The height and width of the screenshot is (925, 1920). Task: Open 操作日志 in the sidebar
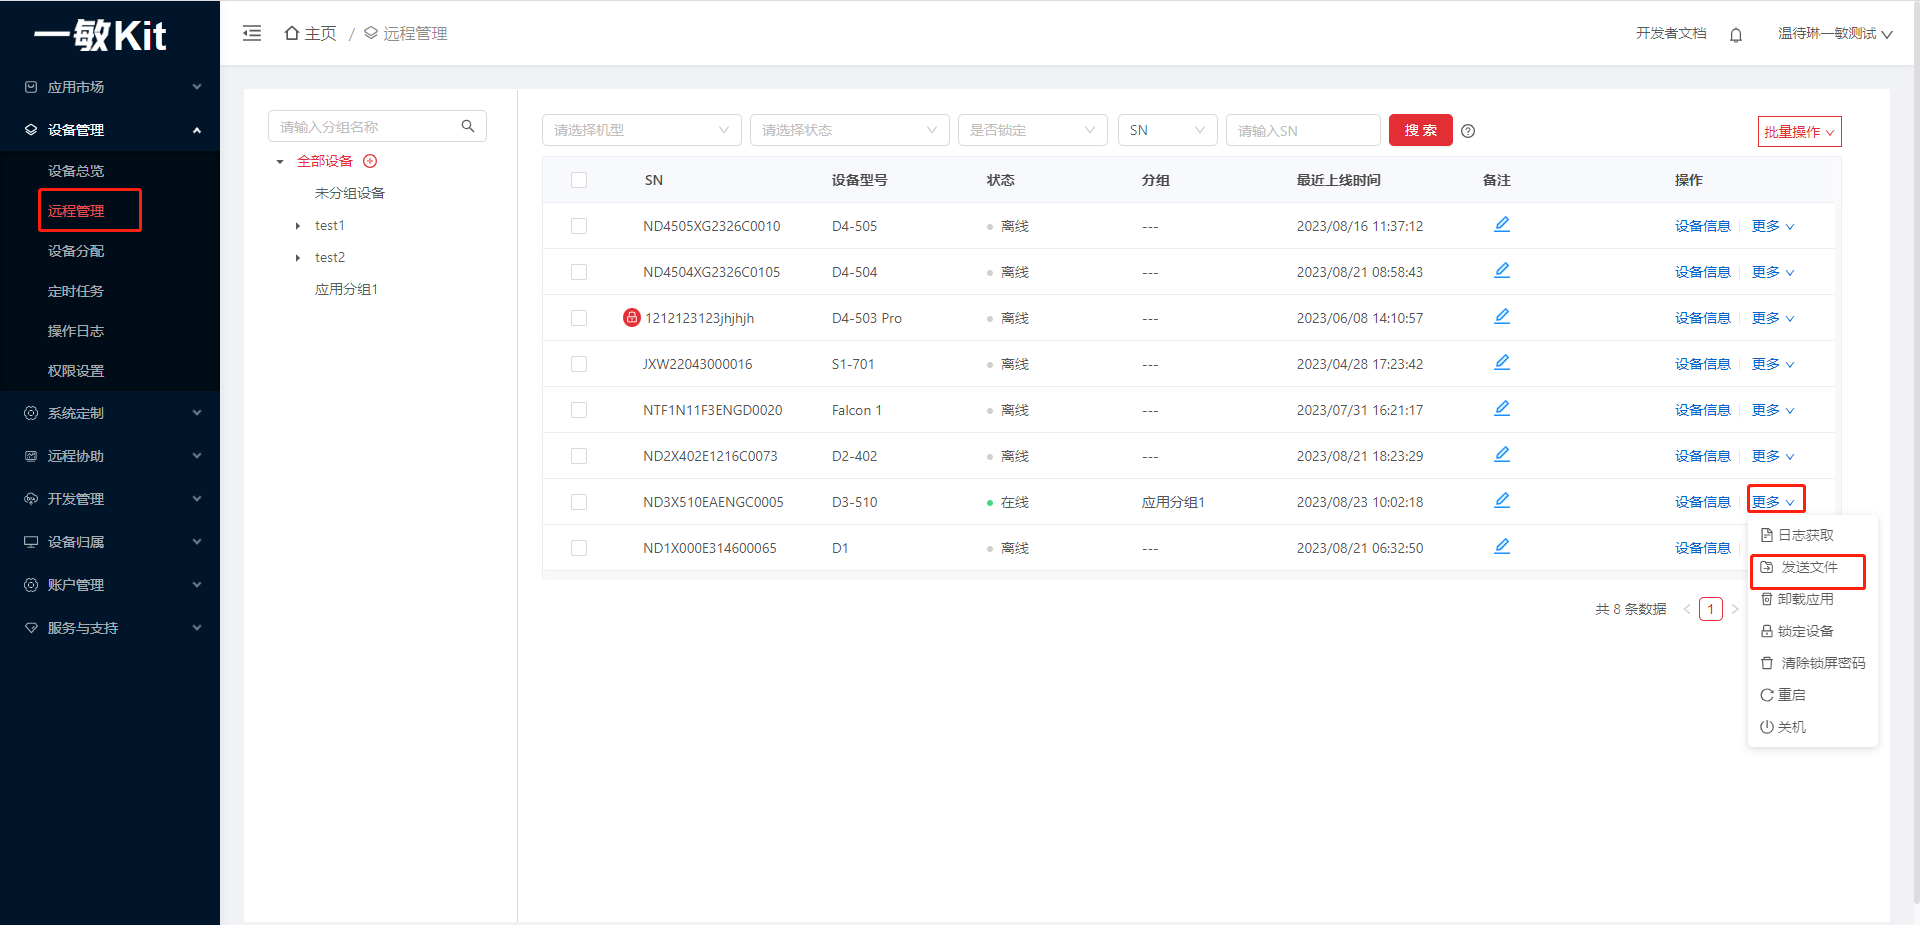[76, 331]
